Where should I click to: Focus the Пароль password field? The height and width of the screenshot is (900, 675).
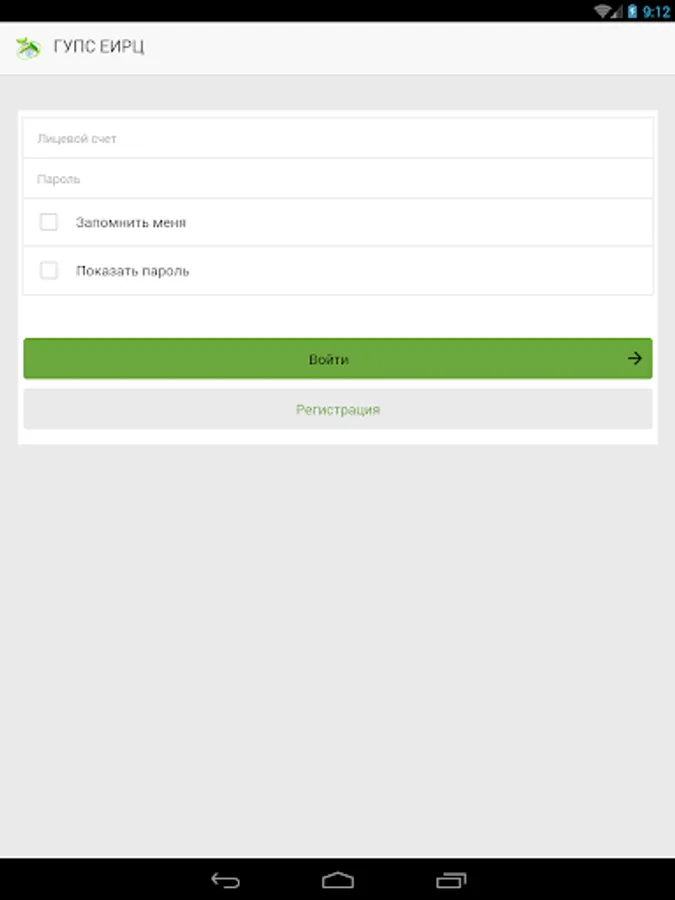[x=338, y=179]
